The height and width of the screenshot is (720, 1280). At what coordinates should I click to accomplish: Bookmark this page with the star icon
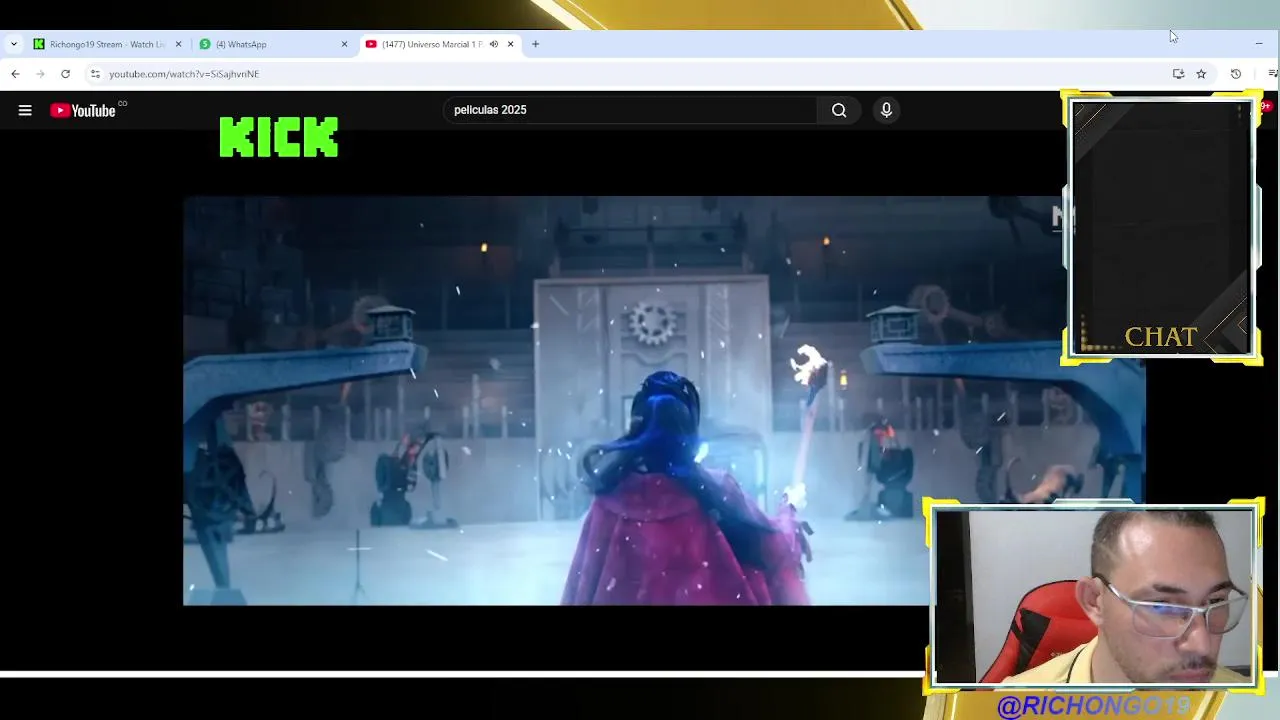[x=1201, y=74]
